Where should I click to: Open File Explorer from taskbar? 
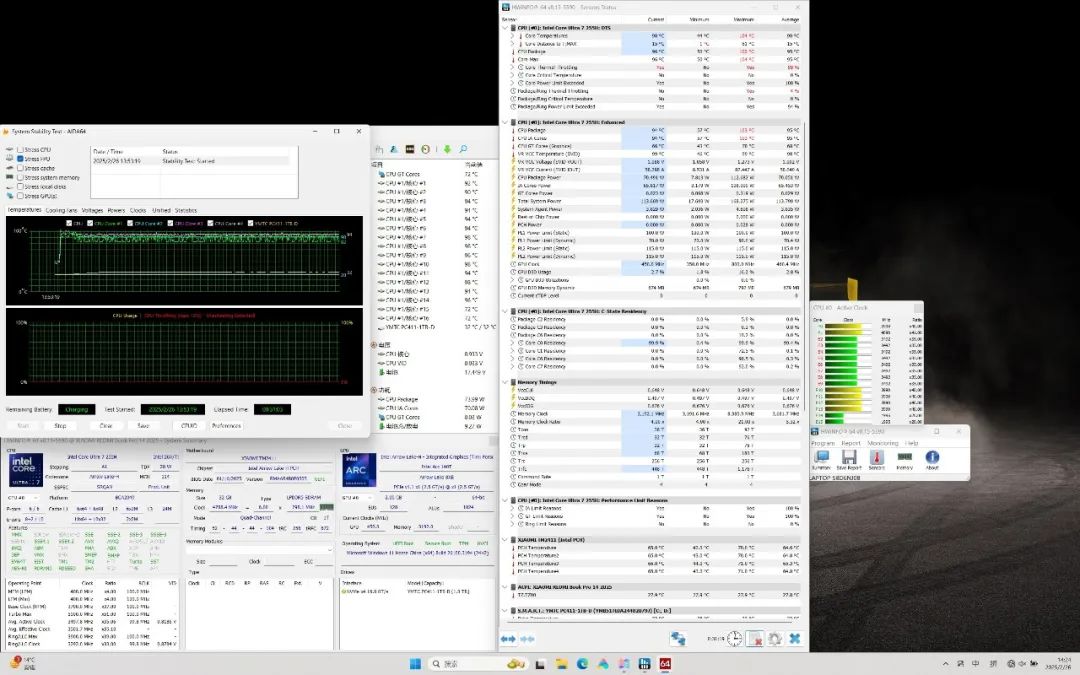(x=561, y=664)
